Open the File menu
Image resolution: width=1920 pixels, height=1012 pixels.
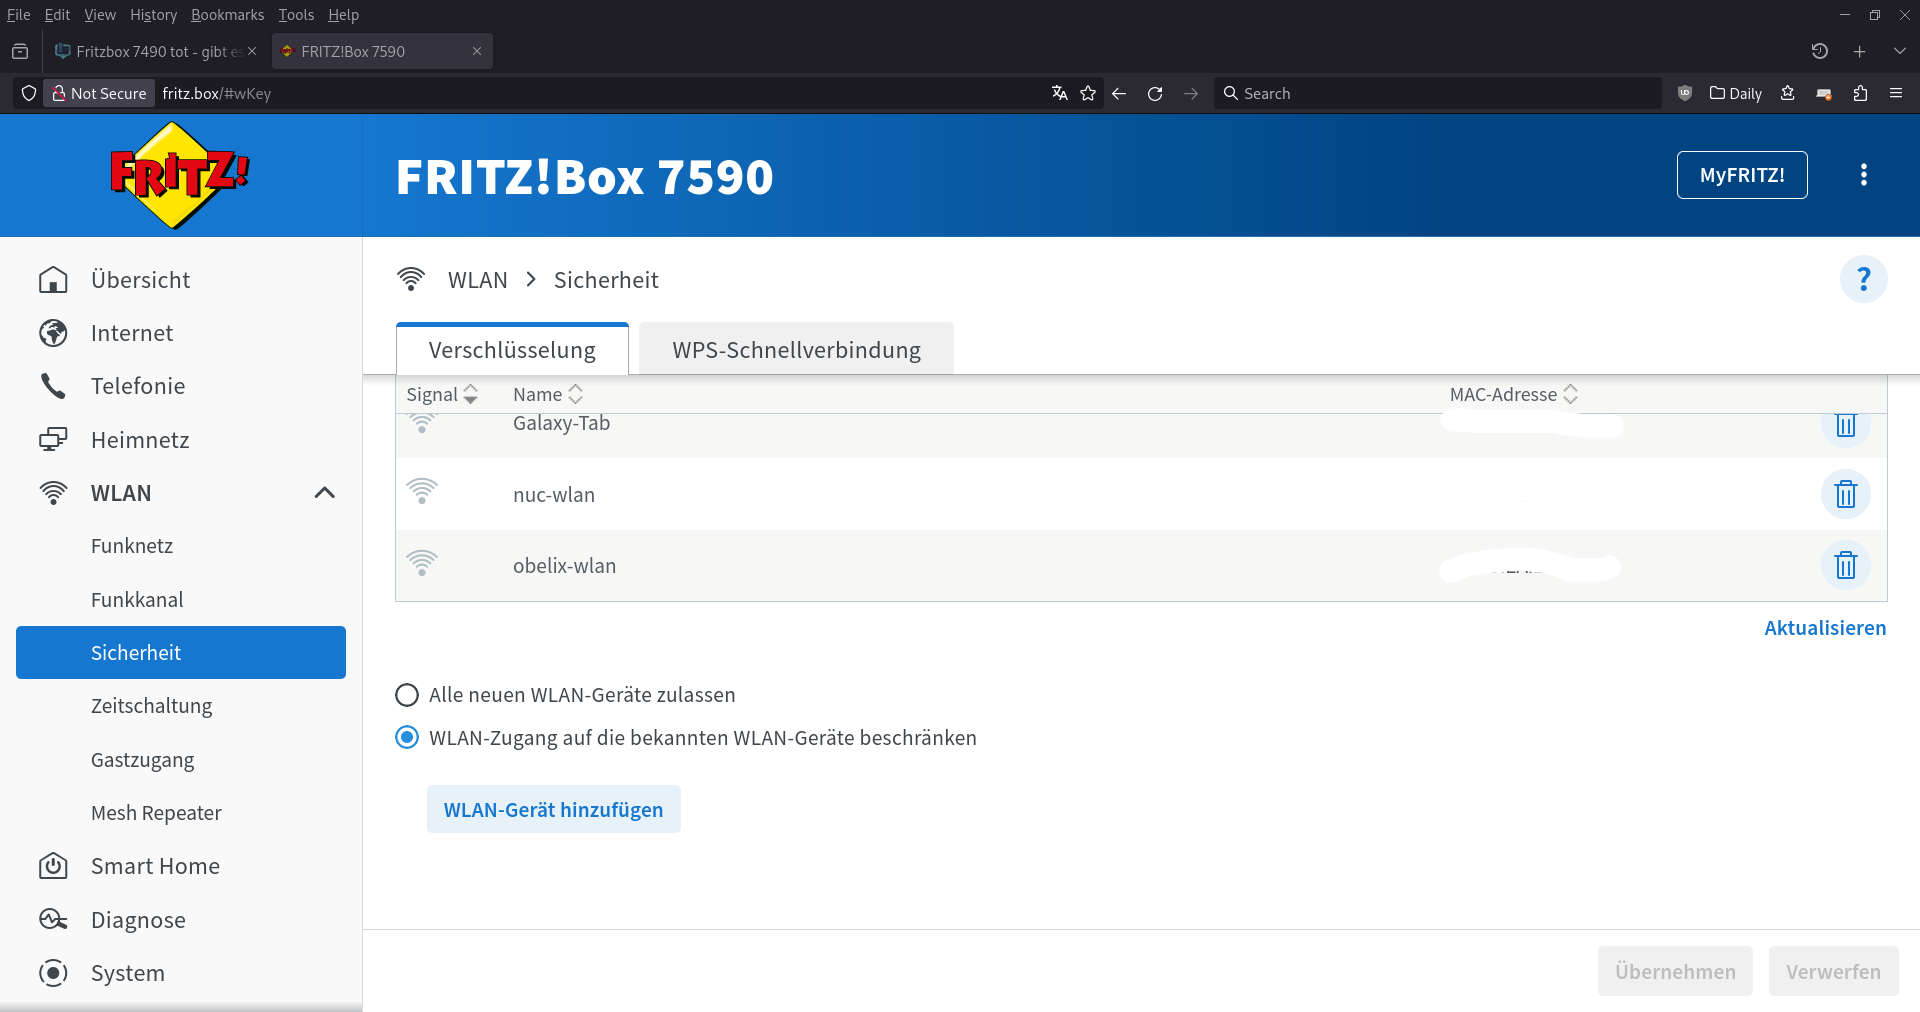tap(19, 15)
